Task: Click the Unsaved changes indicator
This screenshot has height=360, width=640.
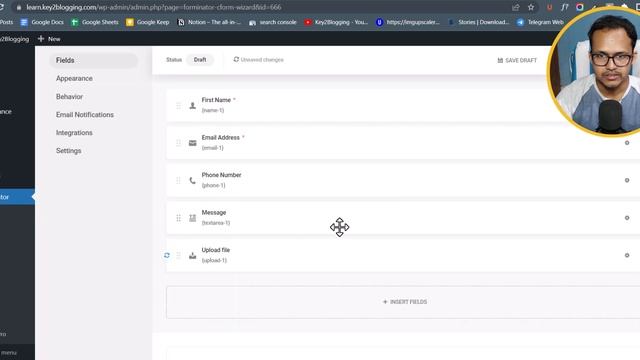Action: [258, 60]
